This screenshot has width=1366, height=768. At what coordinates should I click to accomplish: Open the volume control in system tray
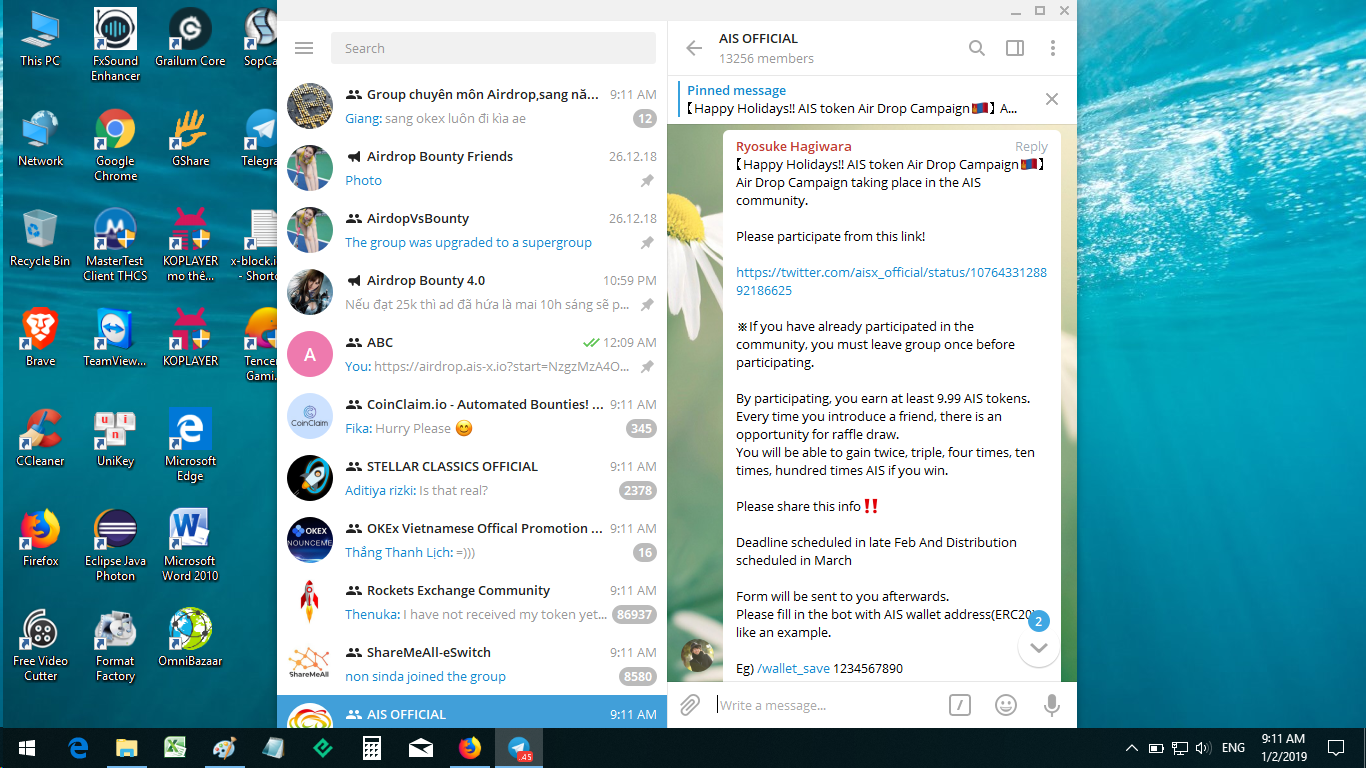tap(1203, 748)
